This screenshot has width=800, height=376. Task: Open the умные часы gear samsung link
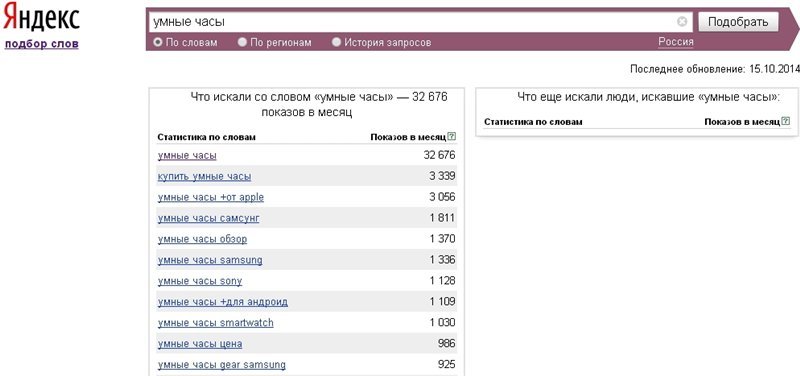221,365
